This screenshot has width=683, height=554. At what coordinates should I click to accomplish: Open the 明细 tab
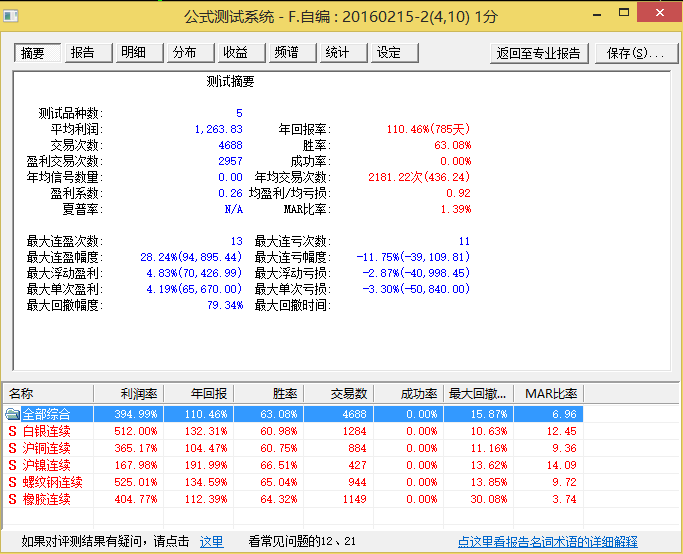(x=139, y=53)
